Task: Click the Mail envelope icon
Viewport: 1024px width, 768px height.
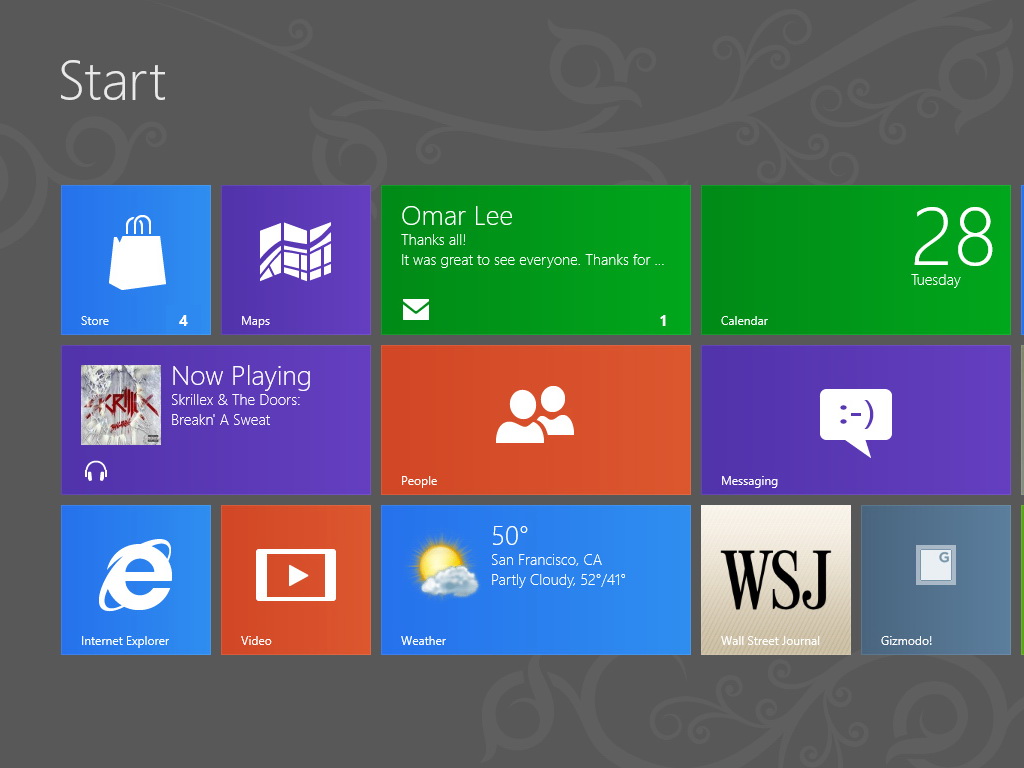Action: [x=416, y=310]
